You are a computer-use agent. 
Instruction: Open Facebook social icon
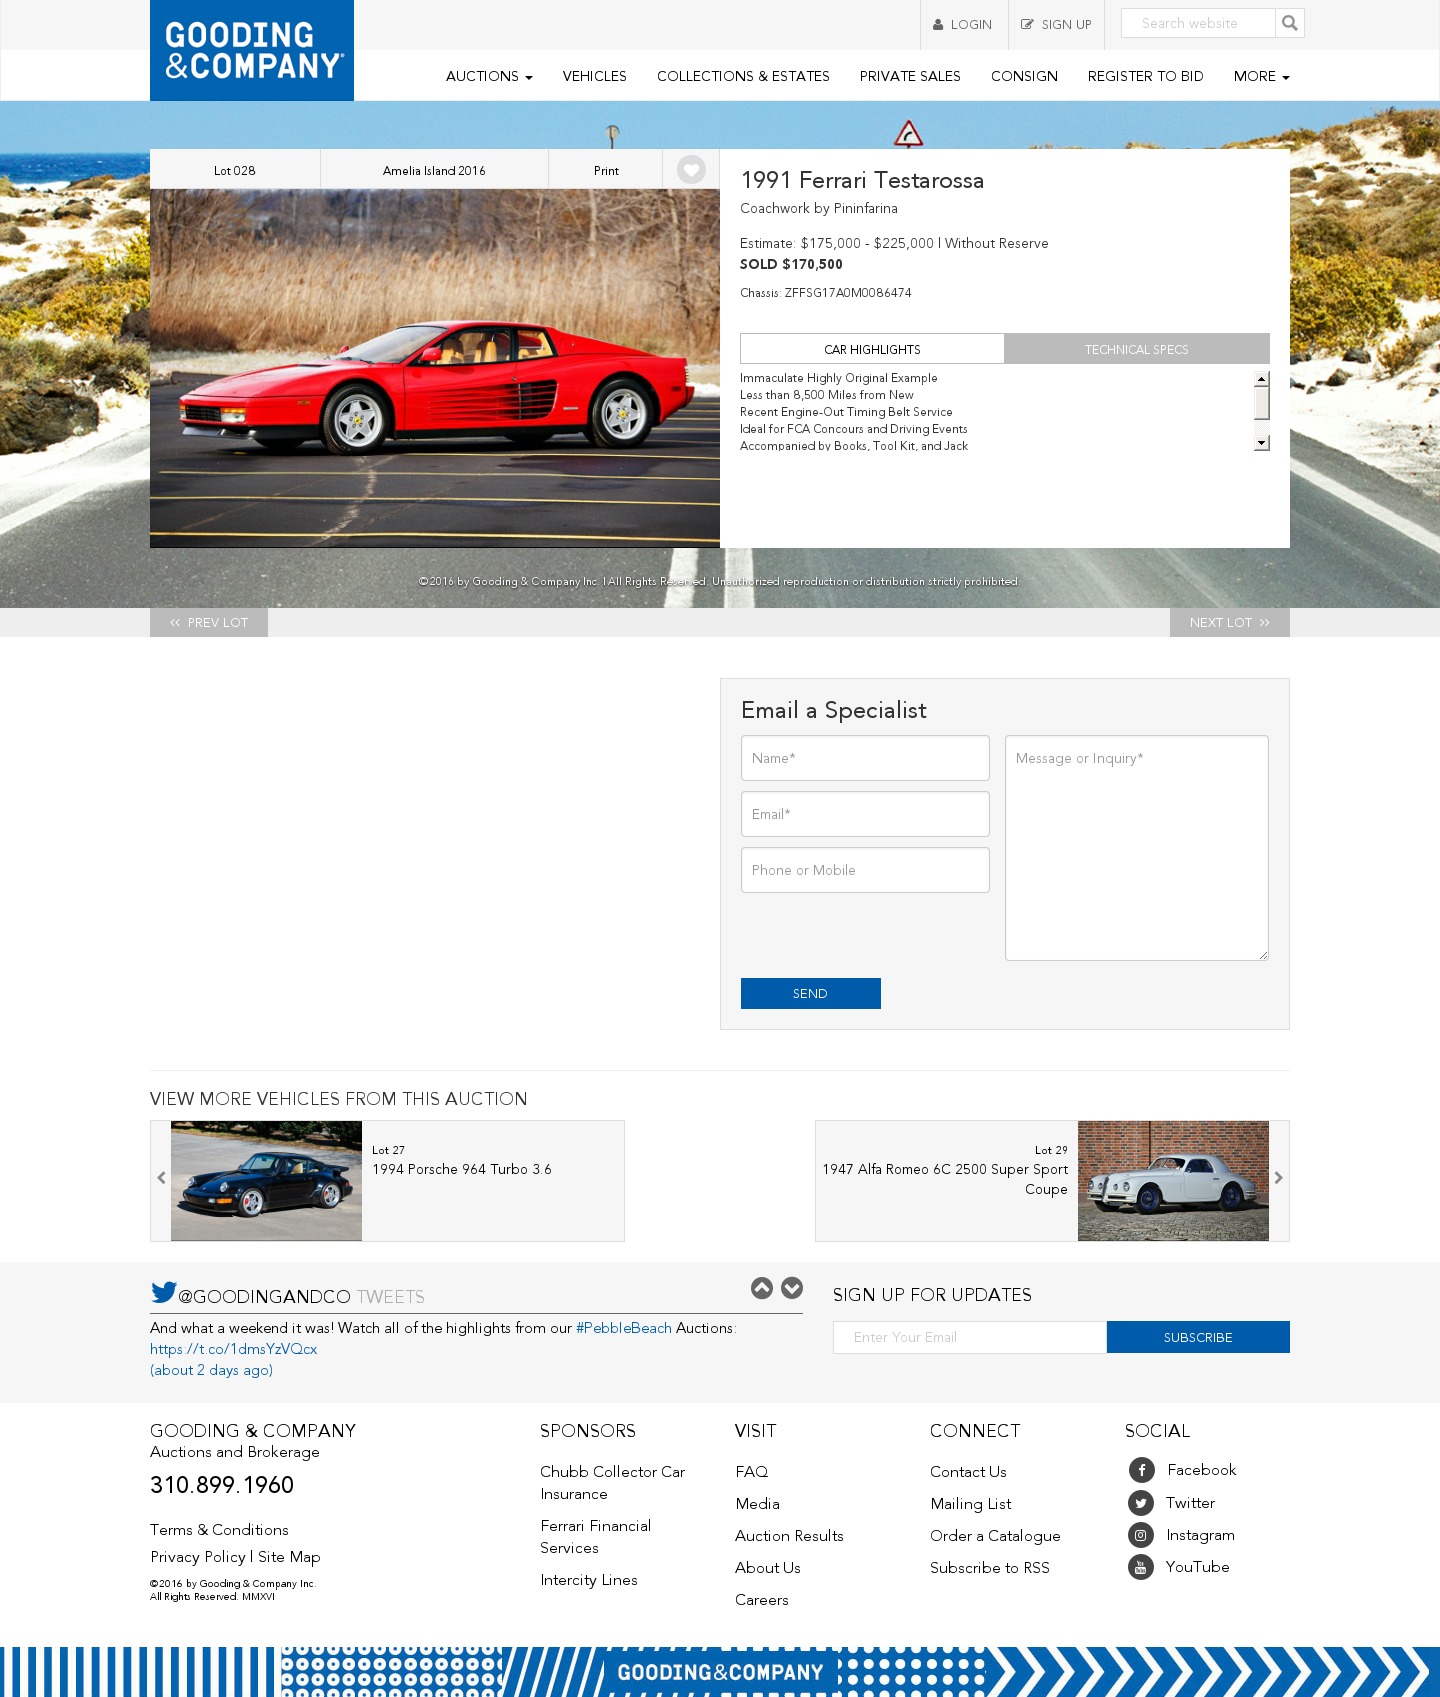tap(1141, 1470)
